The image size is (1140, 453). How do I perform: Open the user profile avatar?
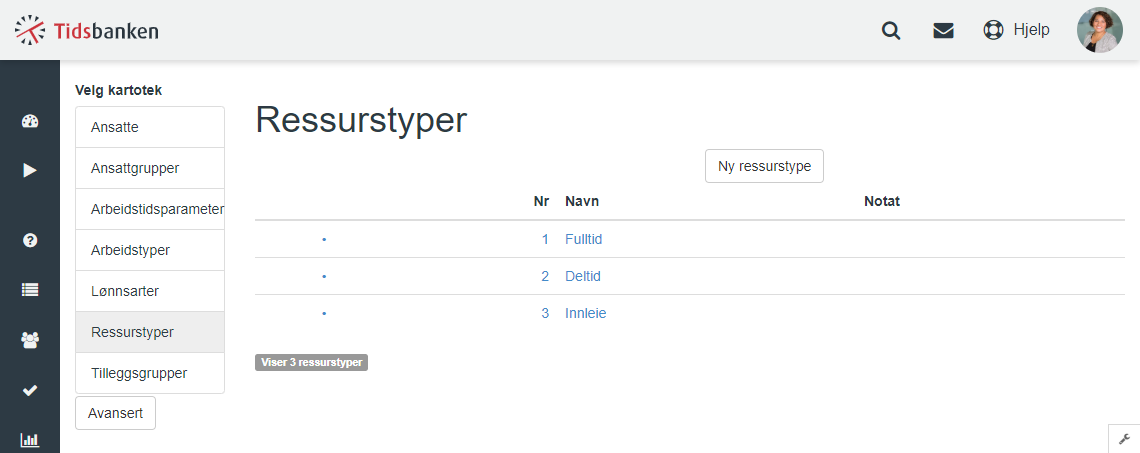[1099, 30]
